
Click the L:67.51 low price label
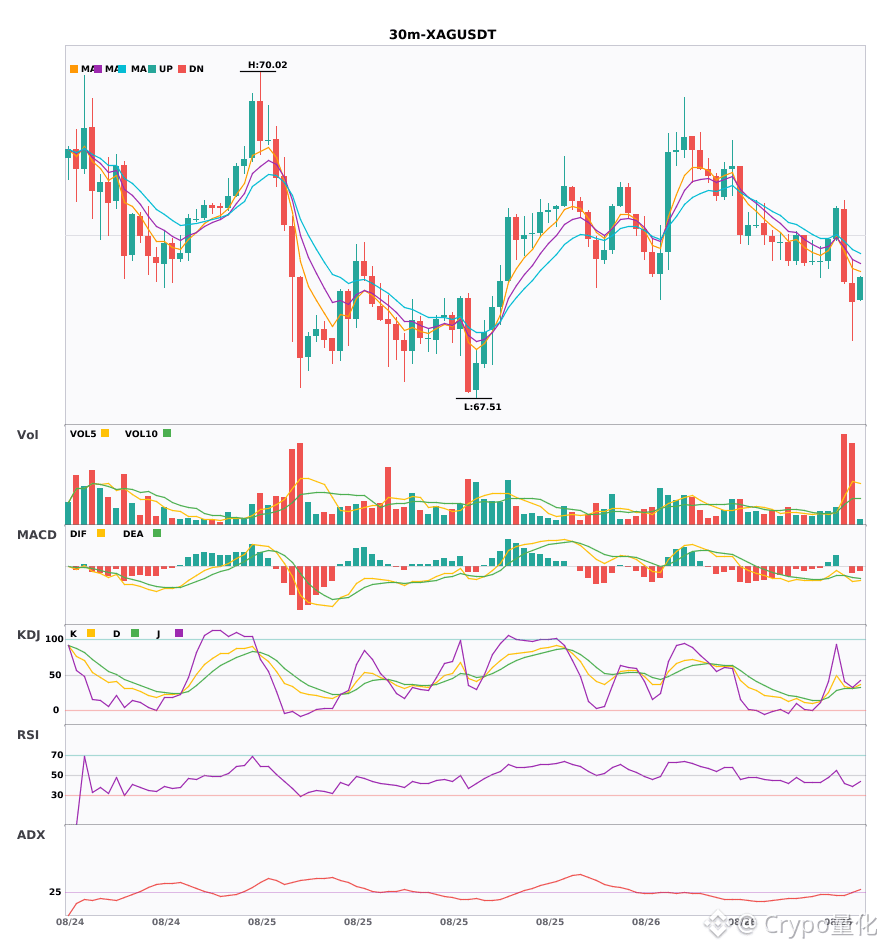pos(483,407)
